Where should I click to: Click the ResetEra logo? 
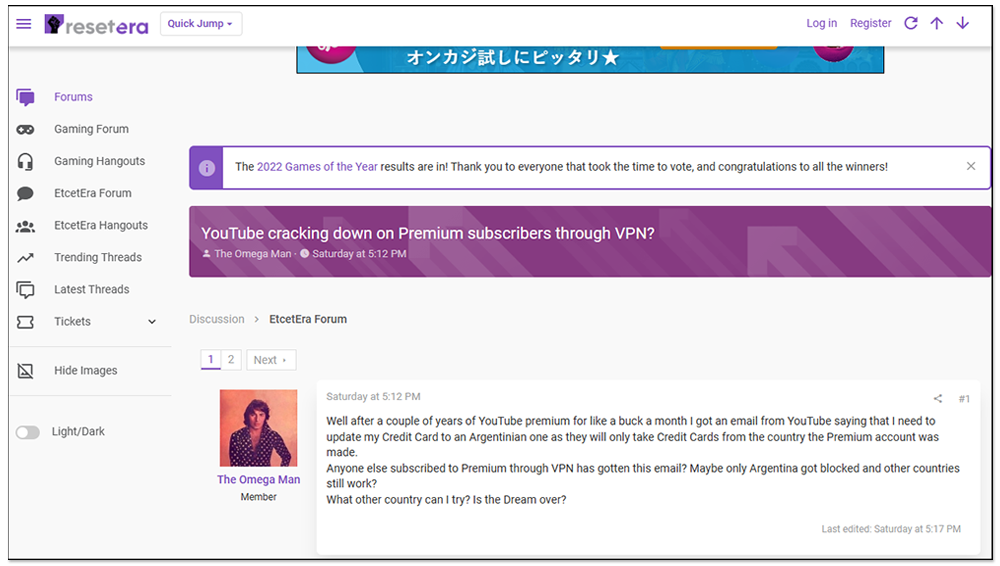tap(96, 24)
